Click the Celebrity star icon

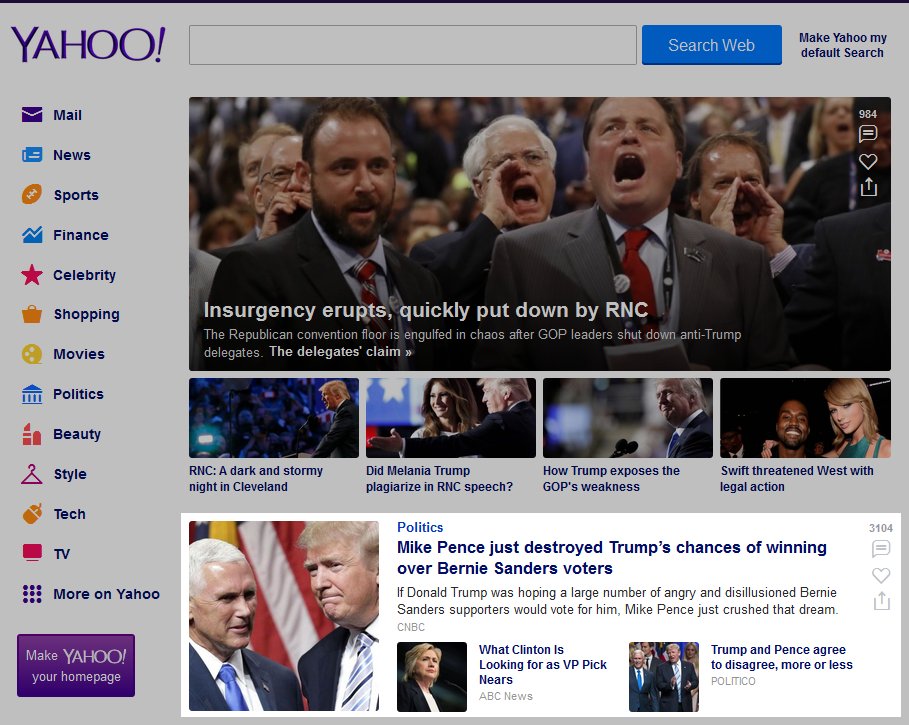[32, 275]
